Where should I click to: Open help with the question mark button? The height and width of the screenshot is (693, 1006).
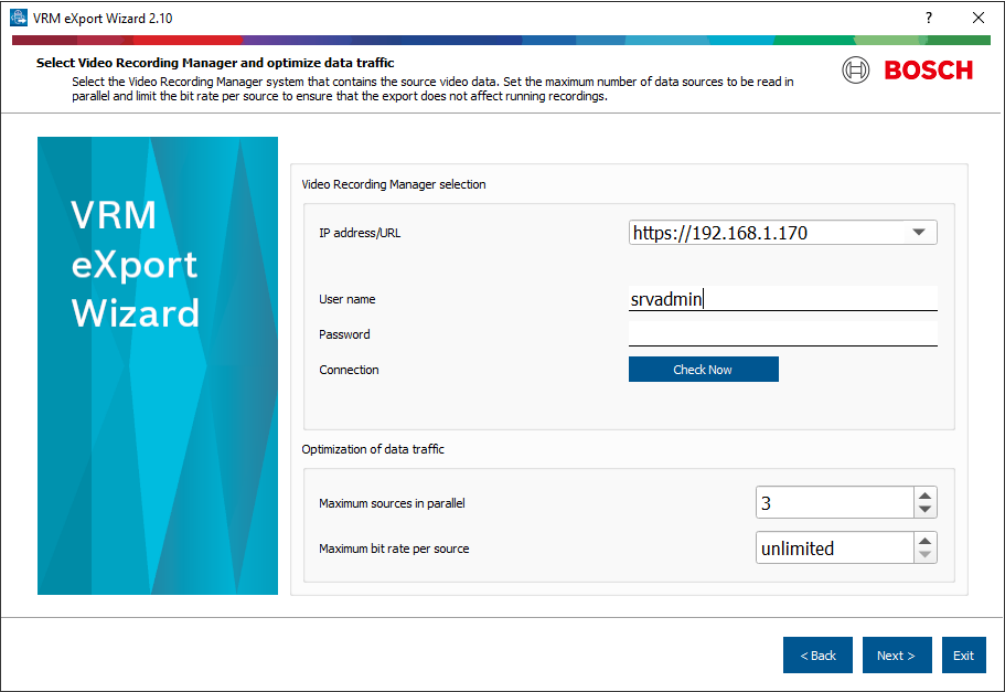pos(928,17)
